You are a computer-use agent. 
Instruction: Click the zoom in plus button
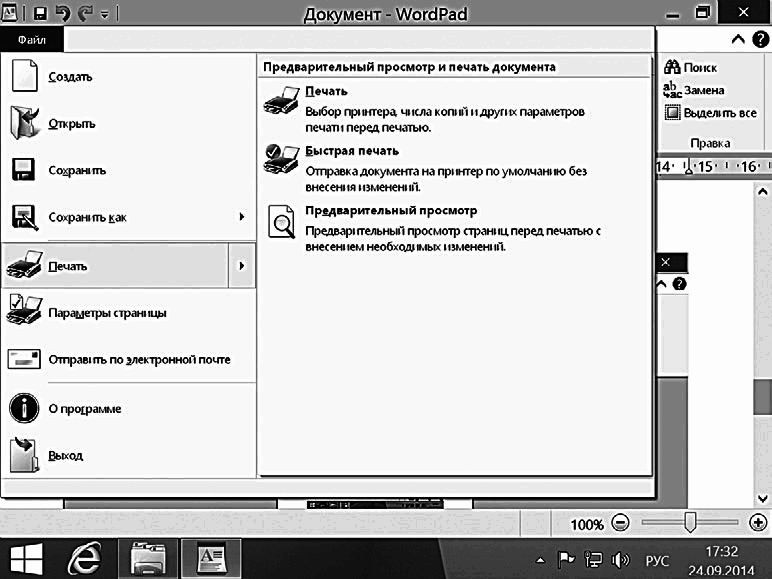pos(758,522)
